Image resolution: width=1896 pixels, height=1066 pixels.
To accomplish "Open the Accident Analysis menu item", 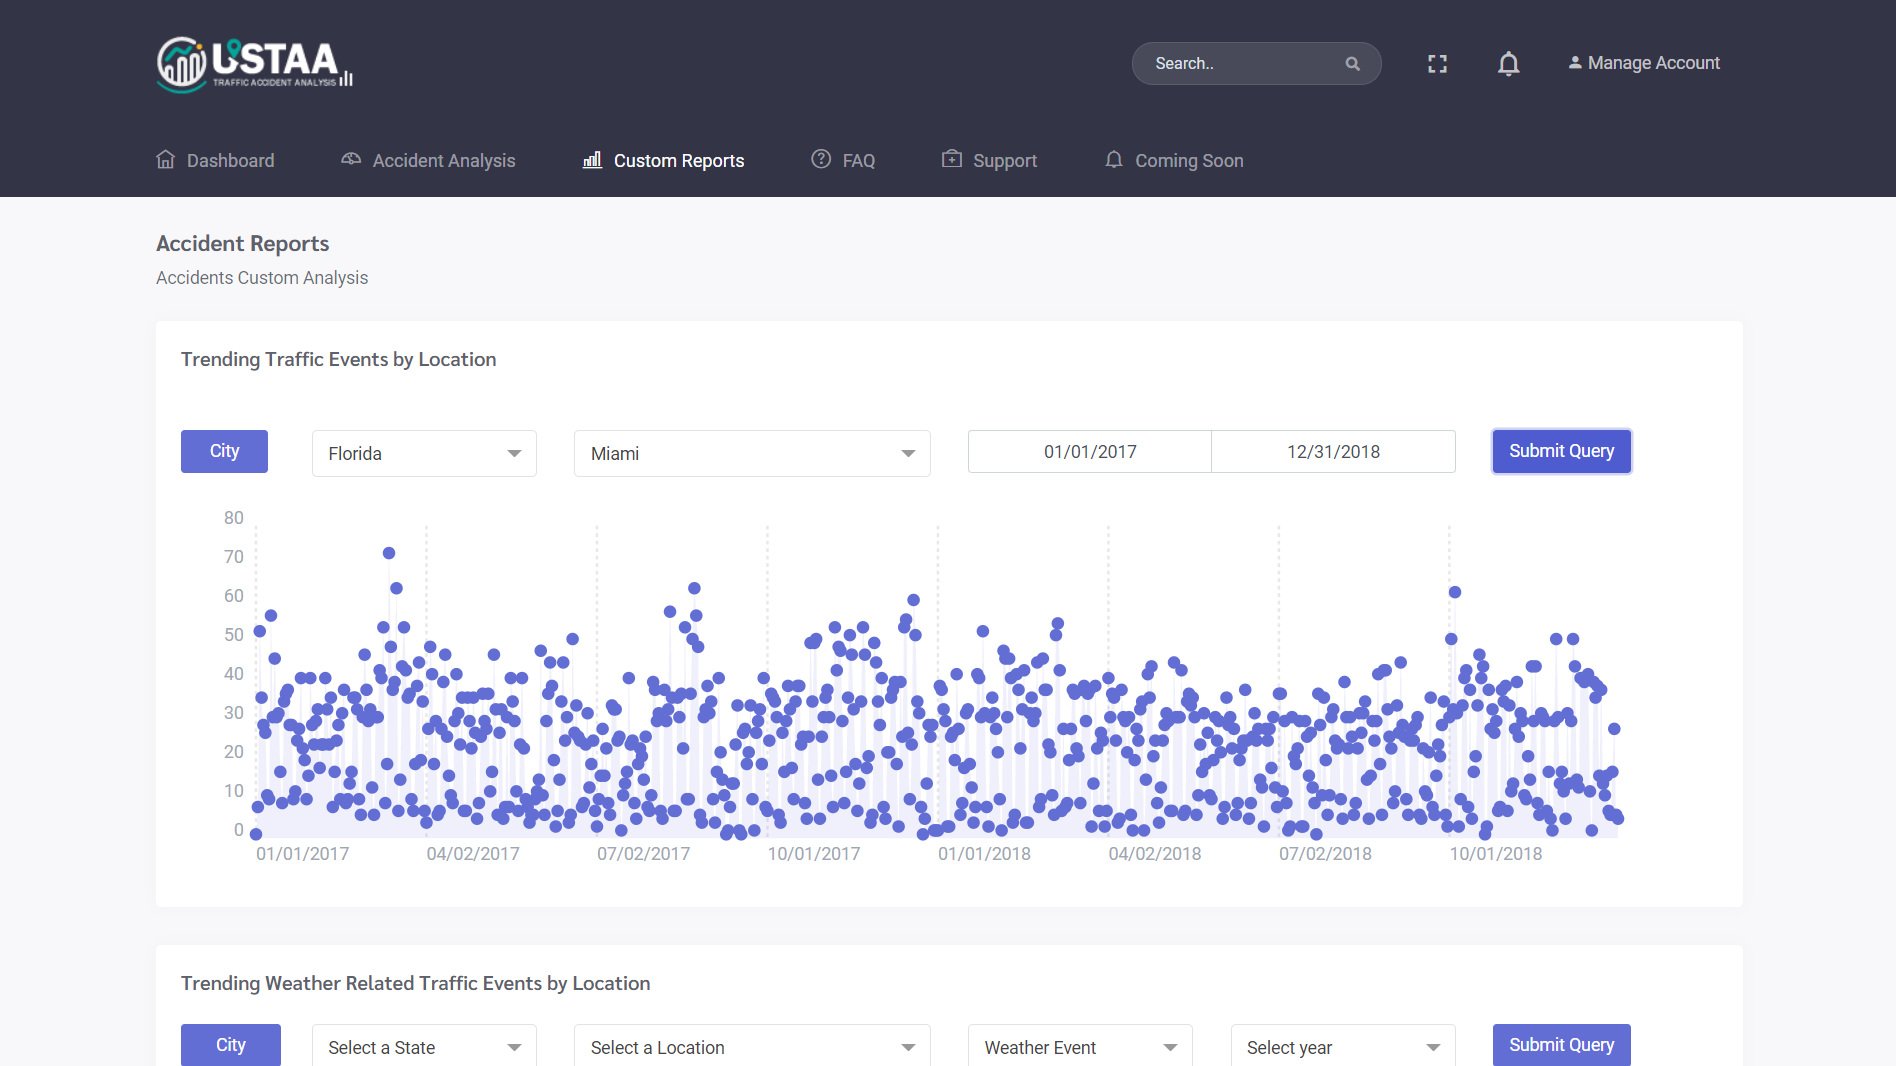I will (x=443, y=161).
